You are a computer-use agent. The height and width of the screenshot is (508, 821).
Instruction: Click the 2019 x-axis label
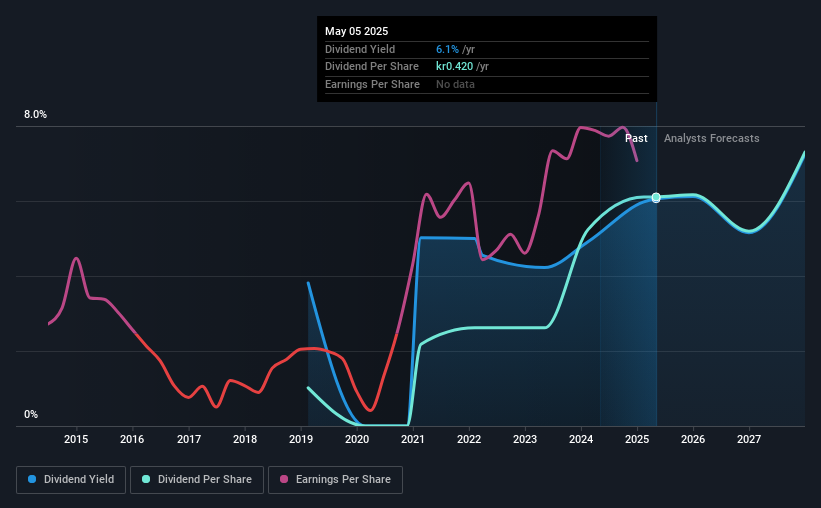[301, 439]
